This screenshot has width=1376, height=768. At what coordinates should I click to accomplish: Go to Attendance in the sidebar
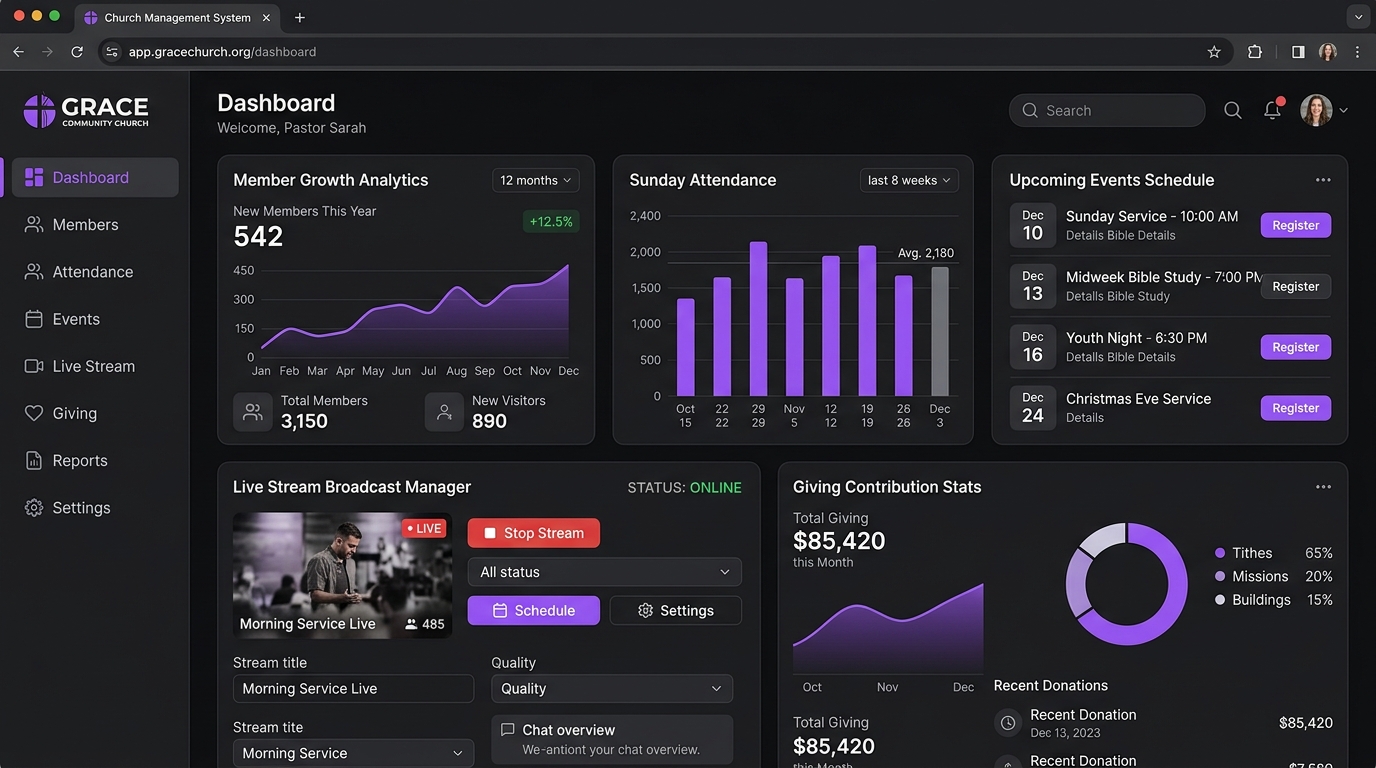tap(93, 272)
